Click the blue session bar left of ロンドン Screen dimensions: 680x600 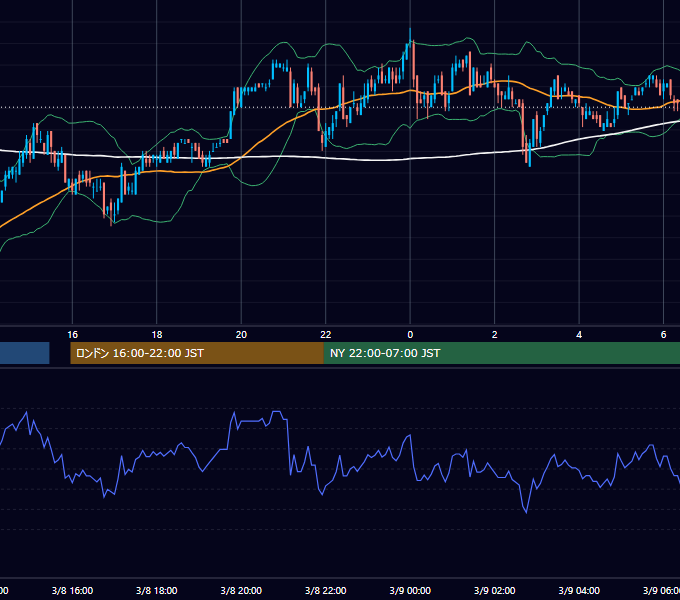pos(25,353)
